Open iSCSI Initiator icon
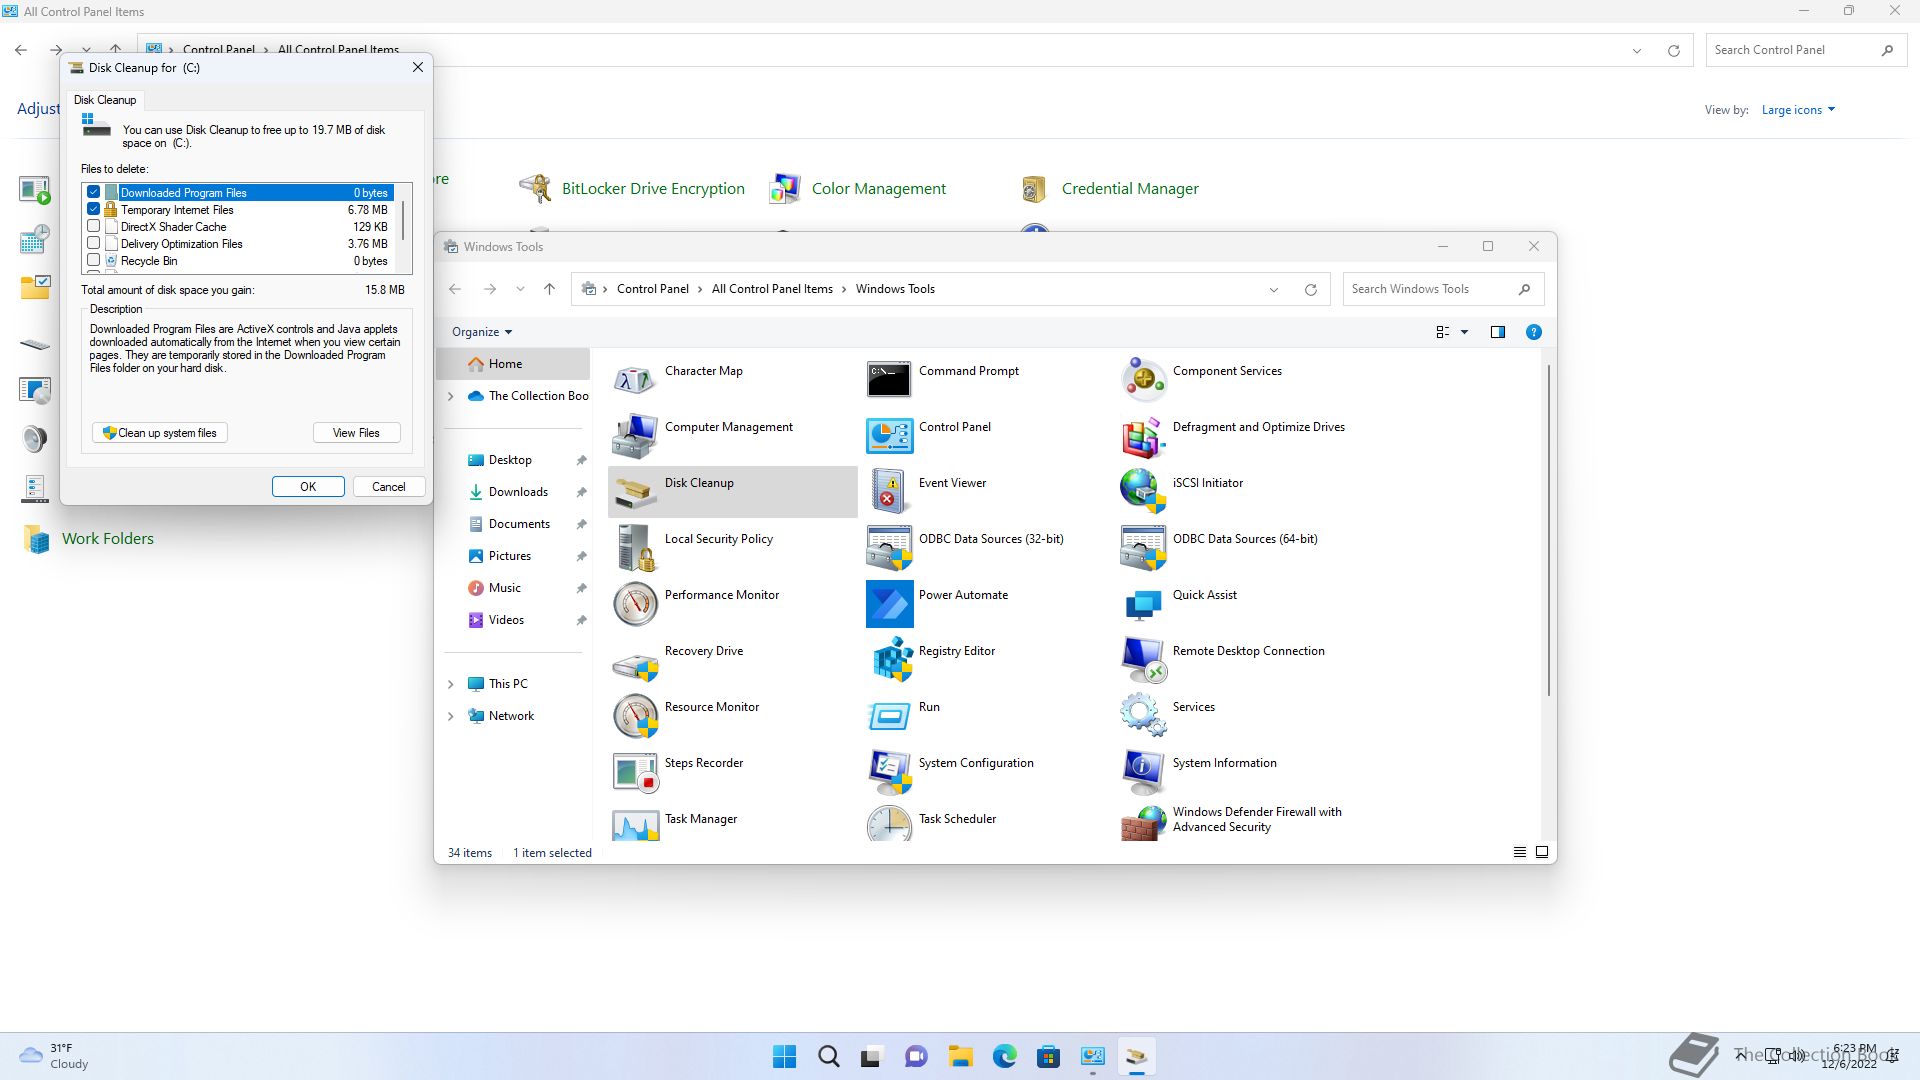 click(1142, 491)
